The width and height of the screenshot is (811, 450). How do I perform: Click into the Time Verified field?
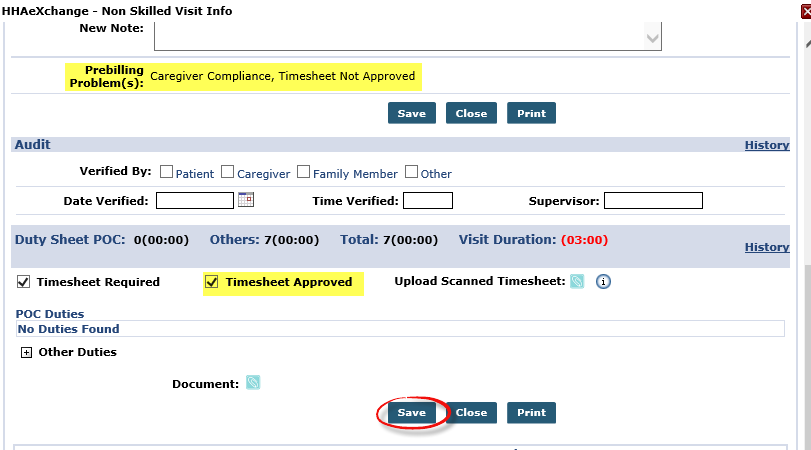(428, 201)
